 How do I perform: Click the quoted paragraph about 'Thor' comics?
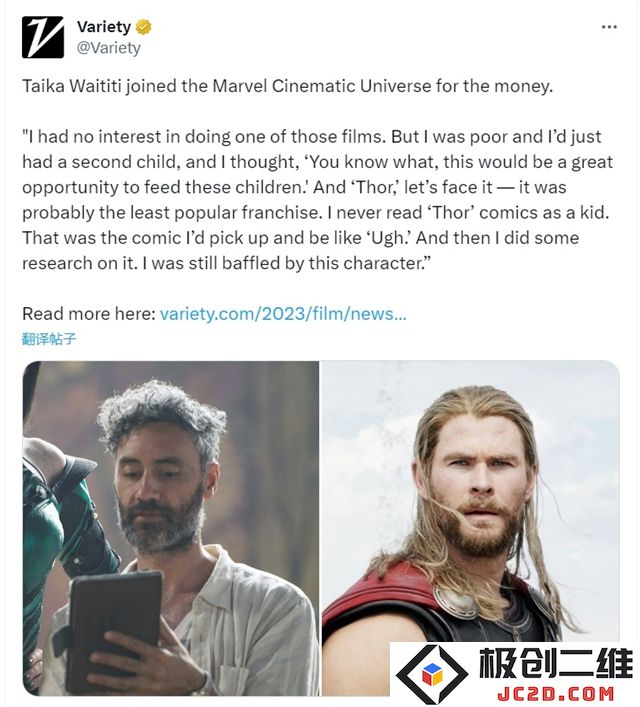318,200
